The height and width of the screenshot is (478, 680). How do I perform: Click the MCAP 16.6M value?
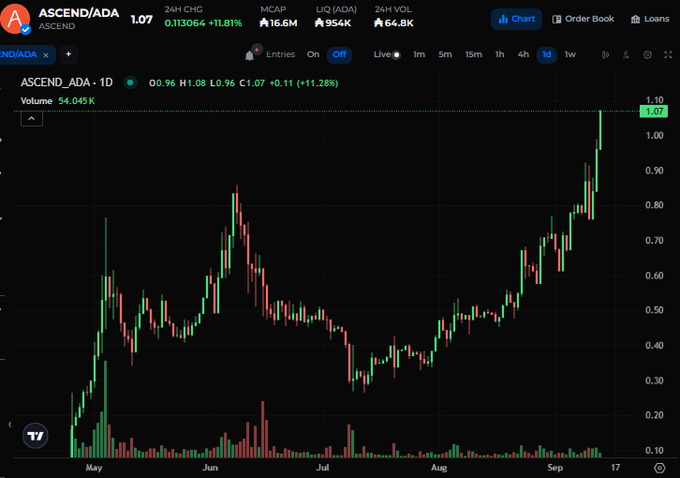[x=278, y=23]
